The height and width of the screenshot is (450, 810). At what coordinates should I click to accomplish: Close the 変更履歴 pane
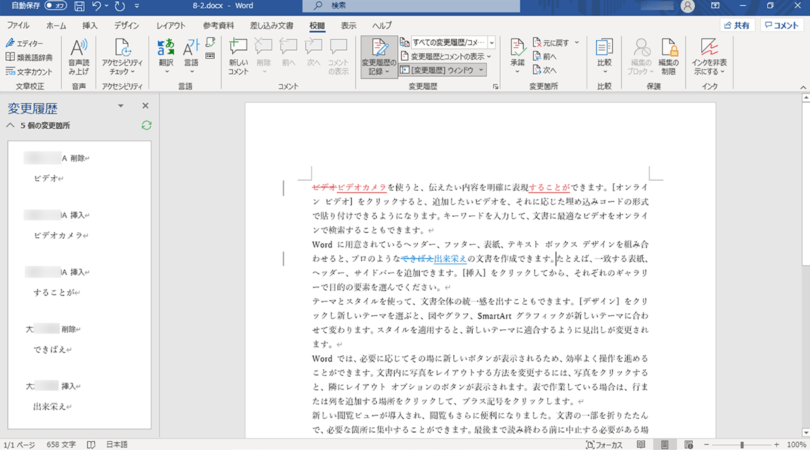pos(145,105)
